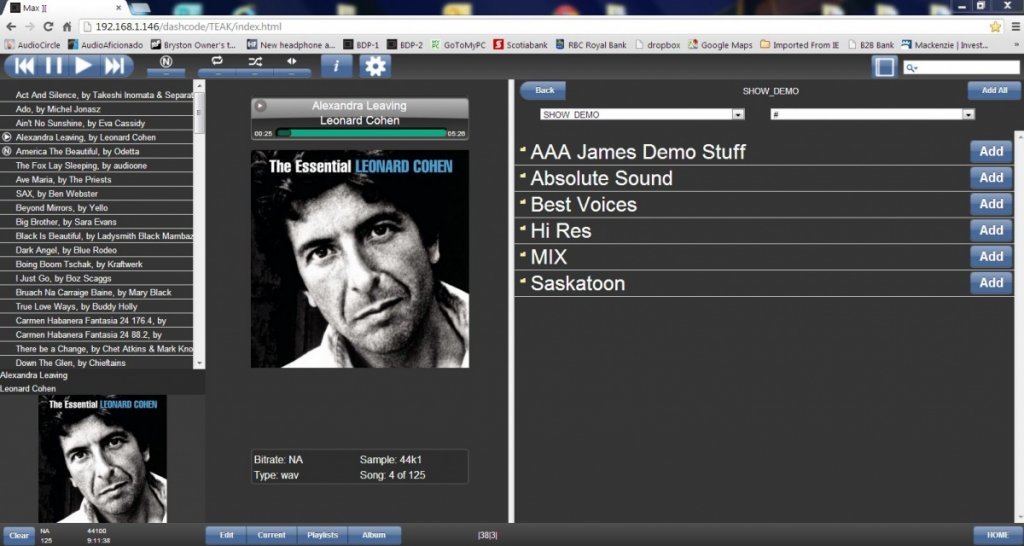Seek in the song progress bar

[x=361, y=133]
